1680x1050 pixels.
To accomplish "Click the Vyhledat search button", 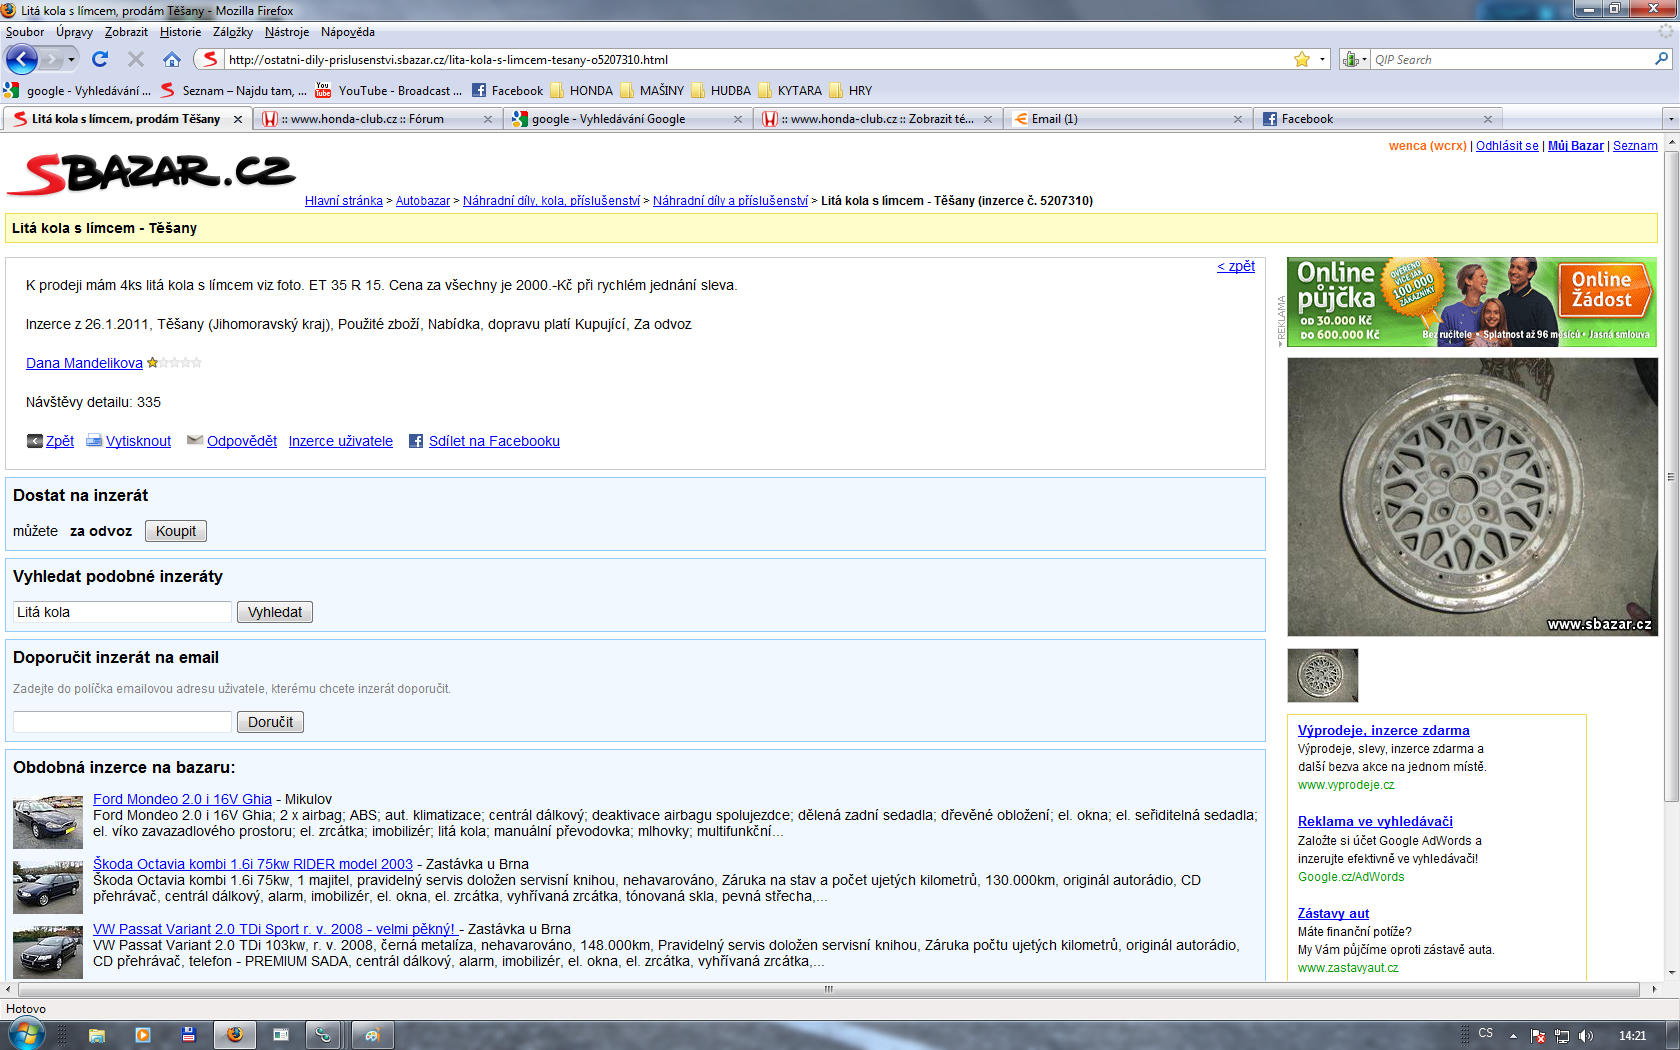I will [x=275, y=612].
